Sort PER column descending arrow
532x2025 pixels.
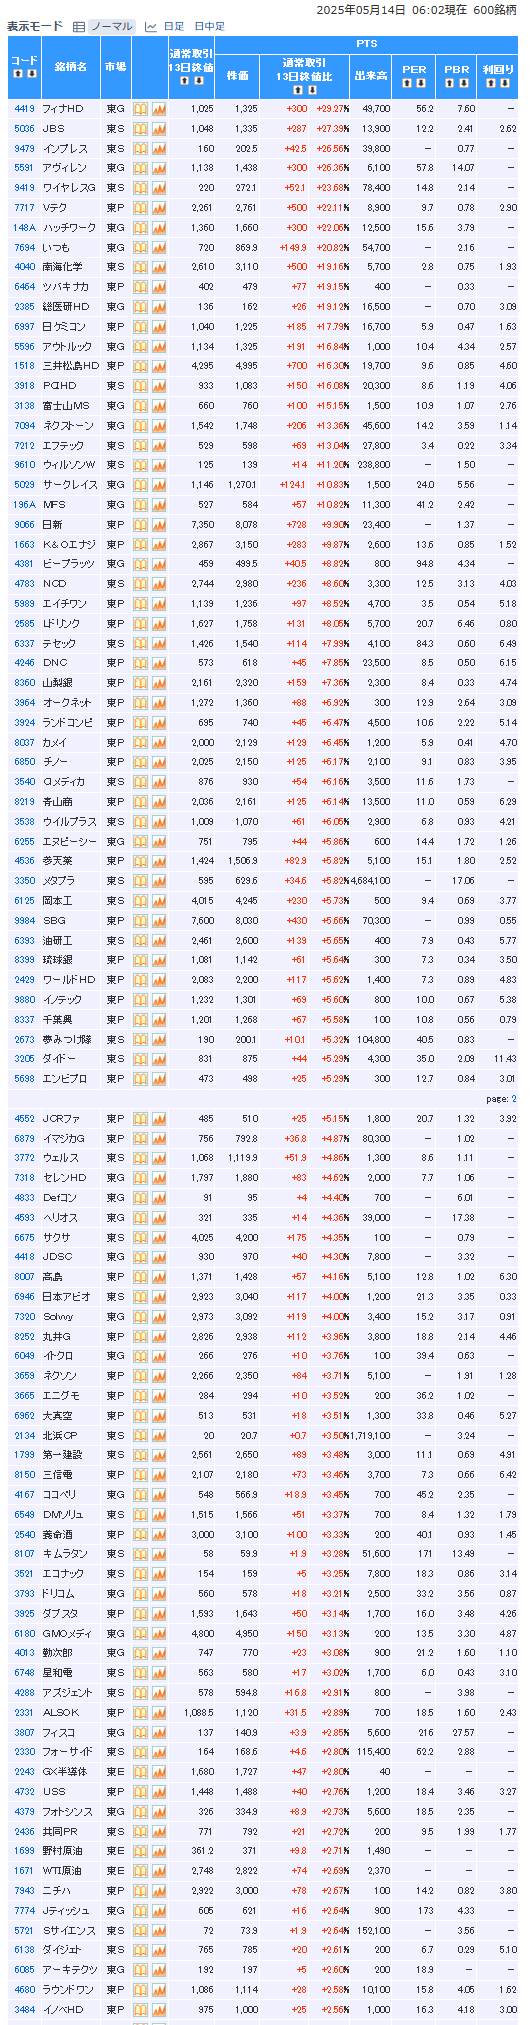click(420, 82)
